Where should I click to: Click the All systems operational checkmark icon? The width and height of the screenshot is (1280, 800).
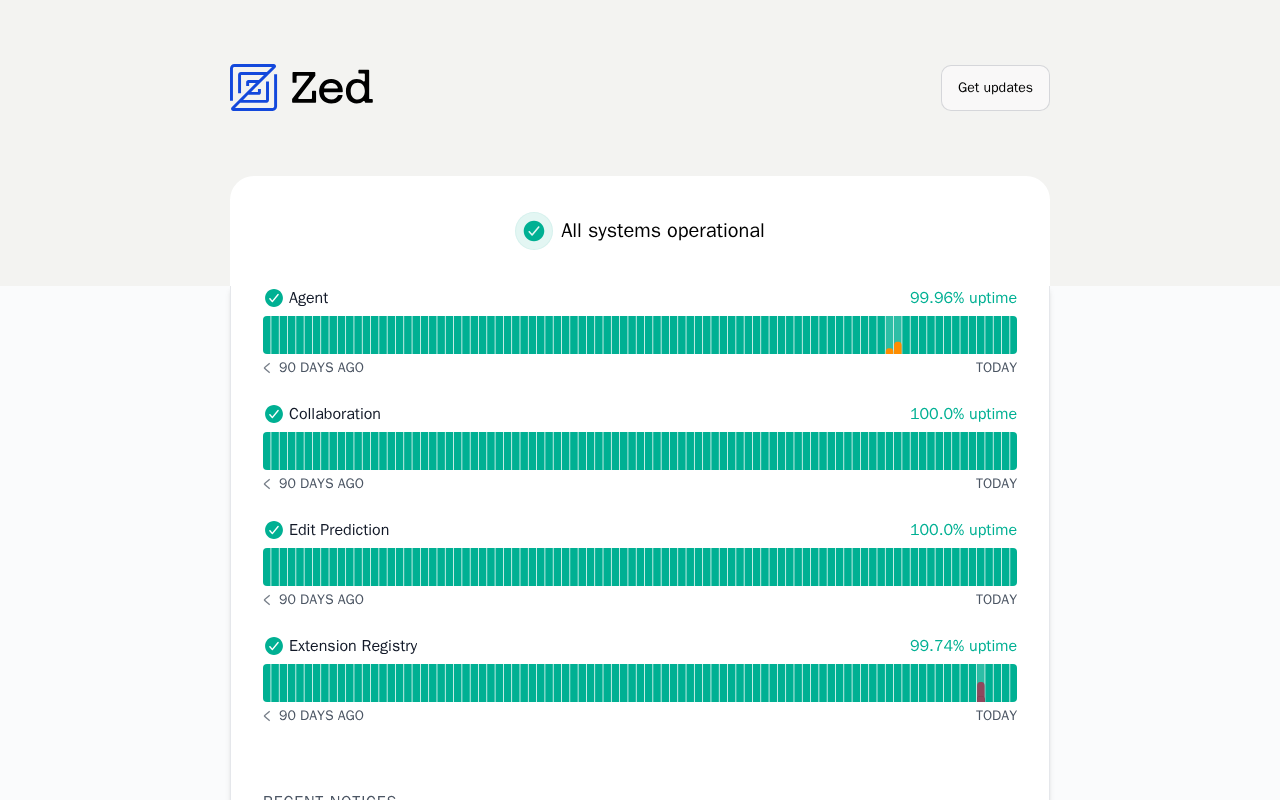coord(534,231)
